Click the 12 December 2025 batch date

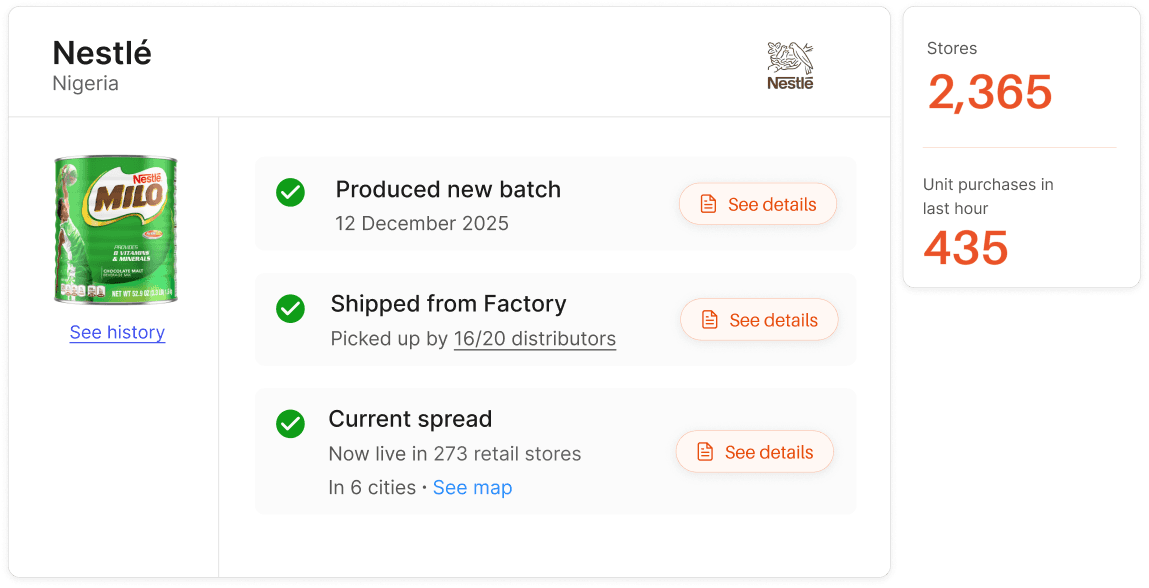[422, 223]
